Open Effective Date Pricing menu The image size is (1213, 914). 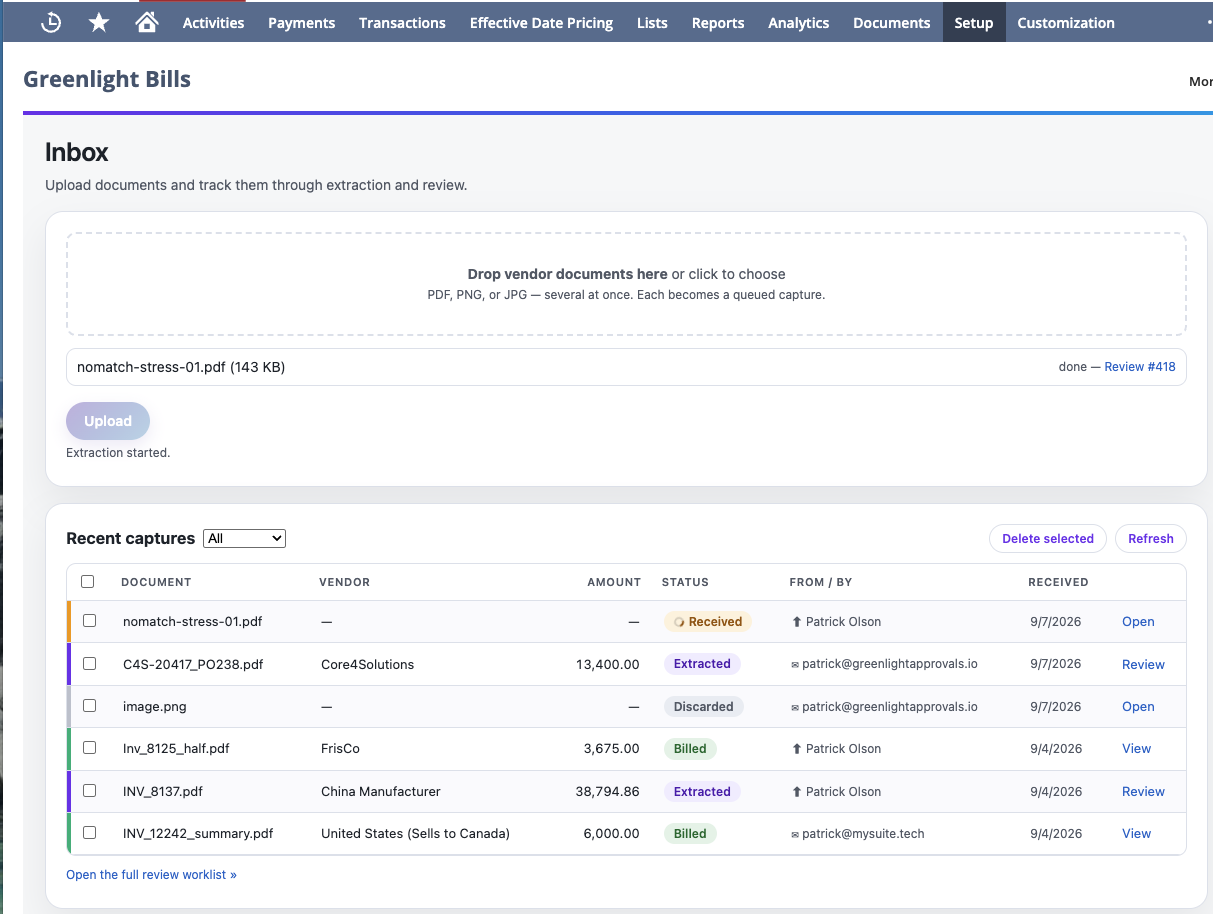click(x=541, y=22)
